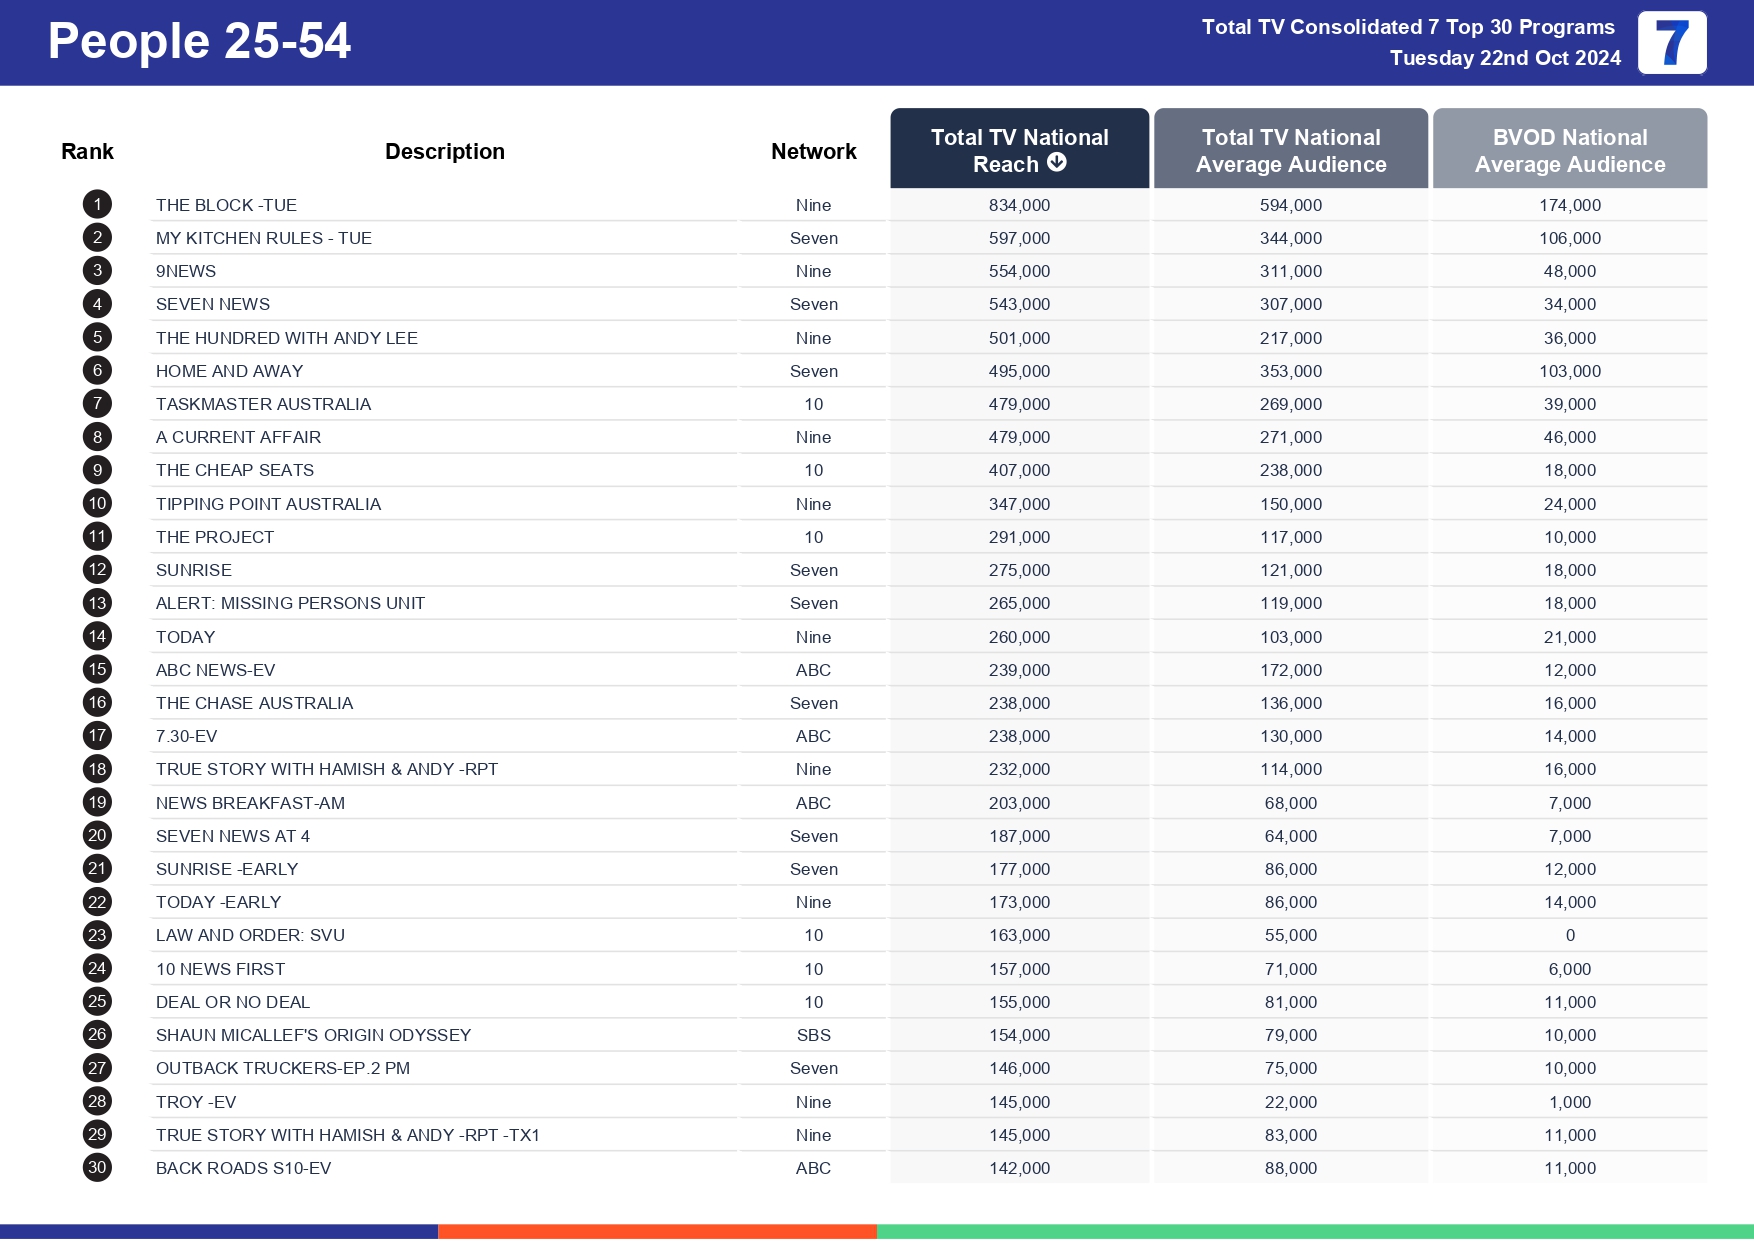Click the rank 30 badge beside BACK ROADS

point(96,1168)
